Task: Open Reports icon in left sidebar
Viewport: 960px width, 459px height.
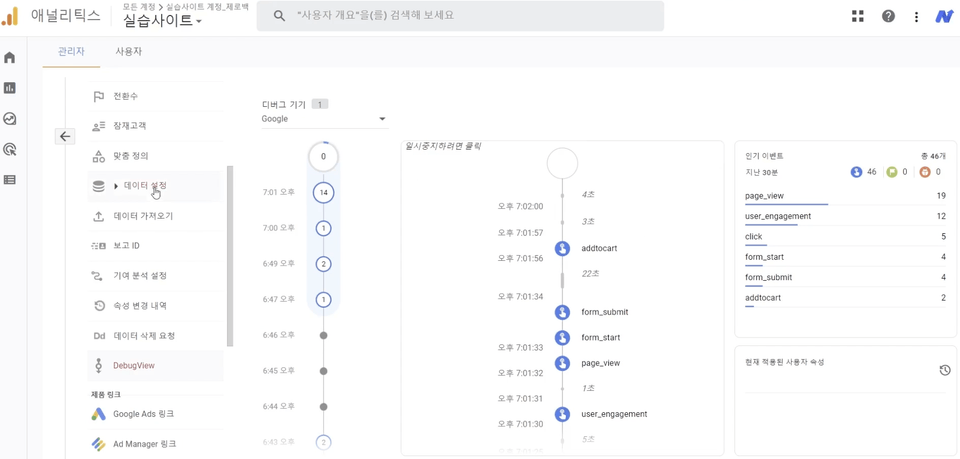Action: 10,88
